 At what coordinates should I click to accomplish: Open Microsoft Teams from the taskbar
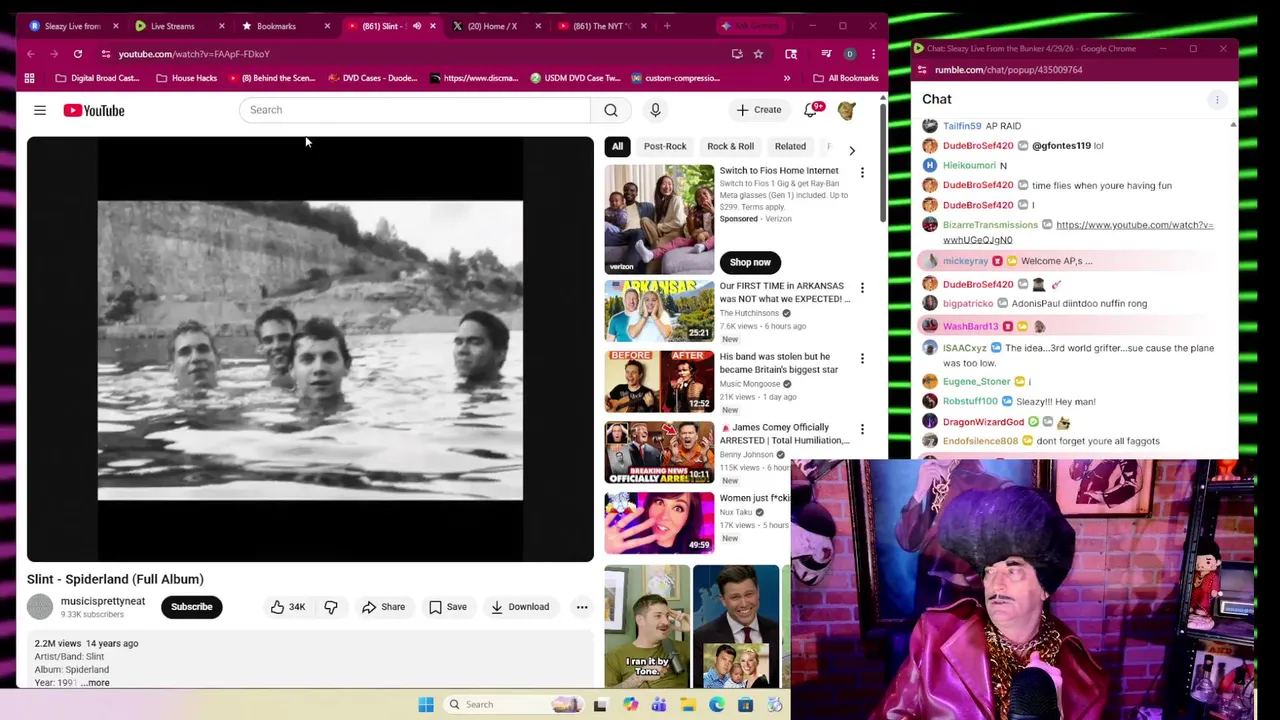pos(659,705)
